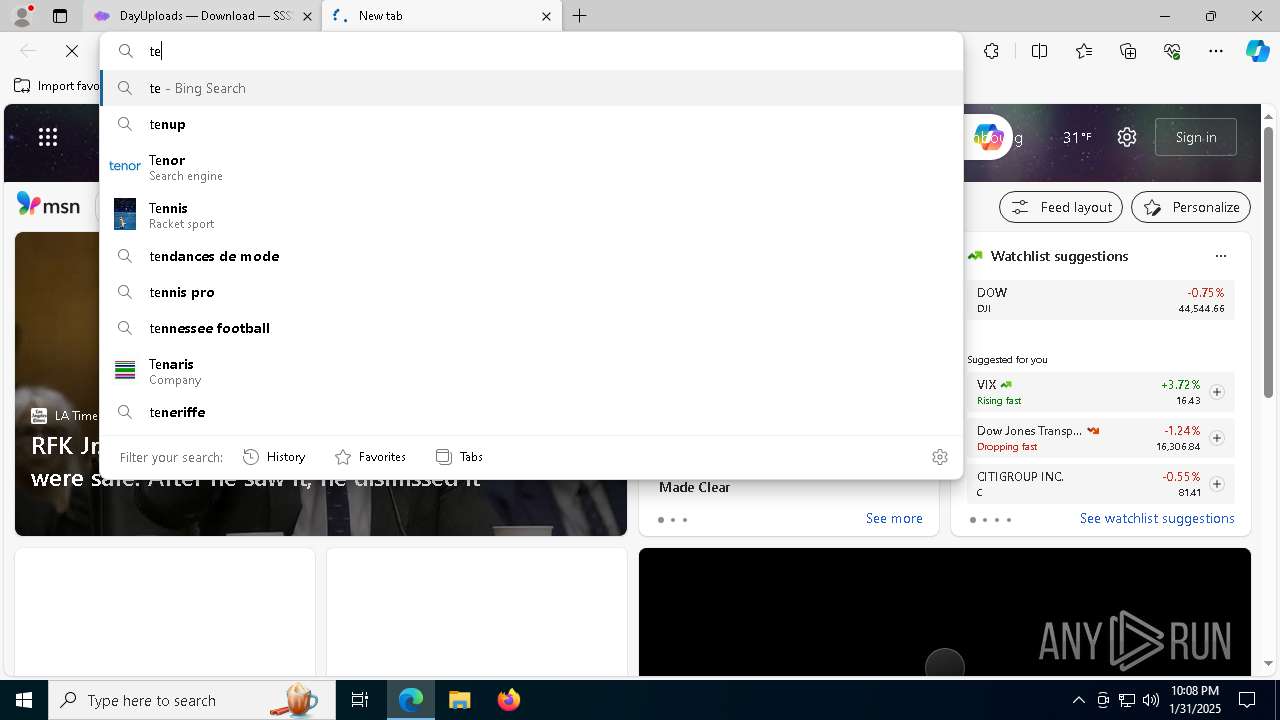Open the notifications center icon
This screenshot has width=1280, height=720.
coord(1247,700)
